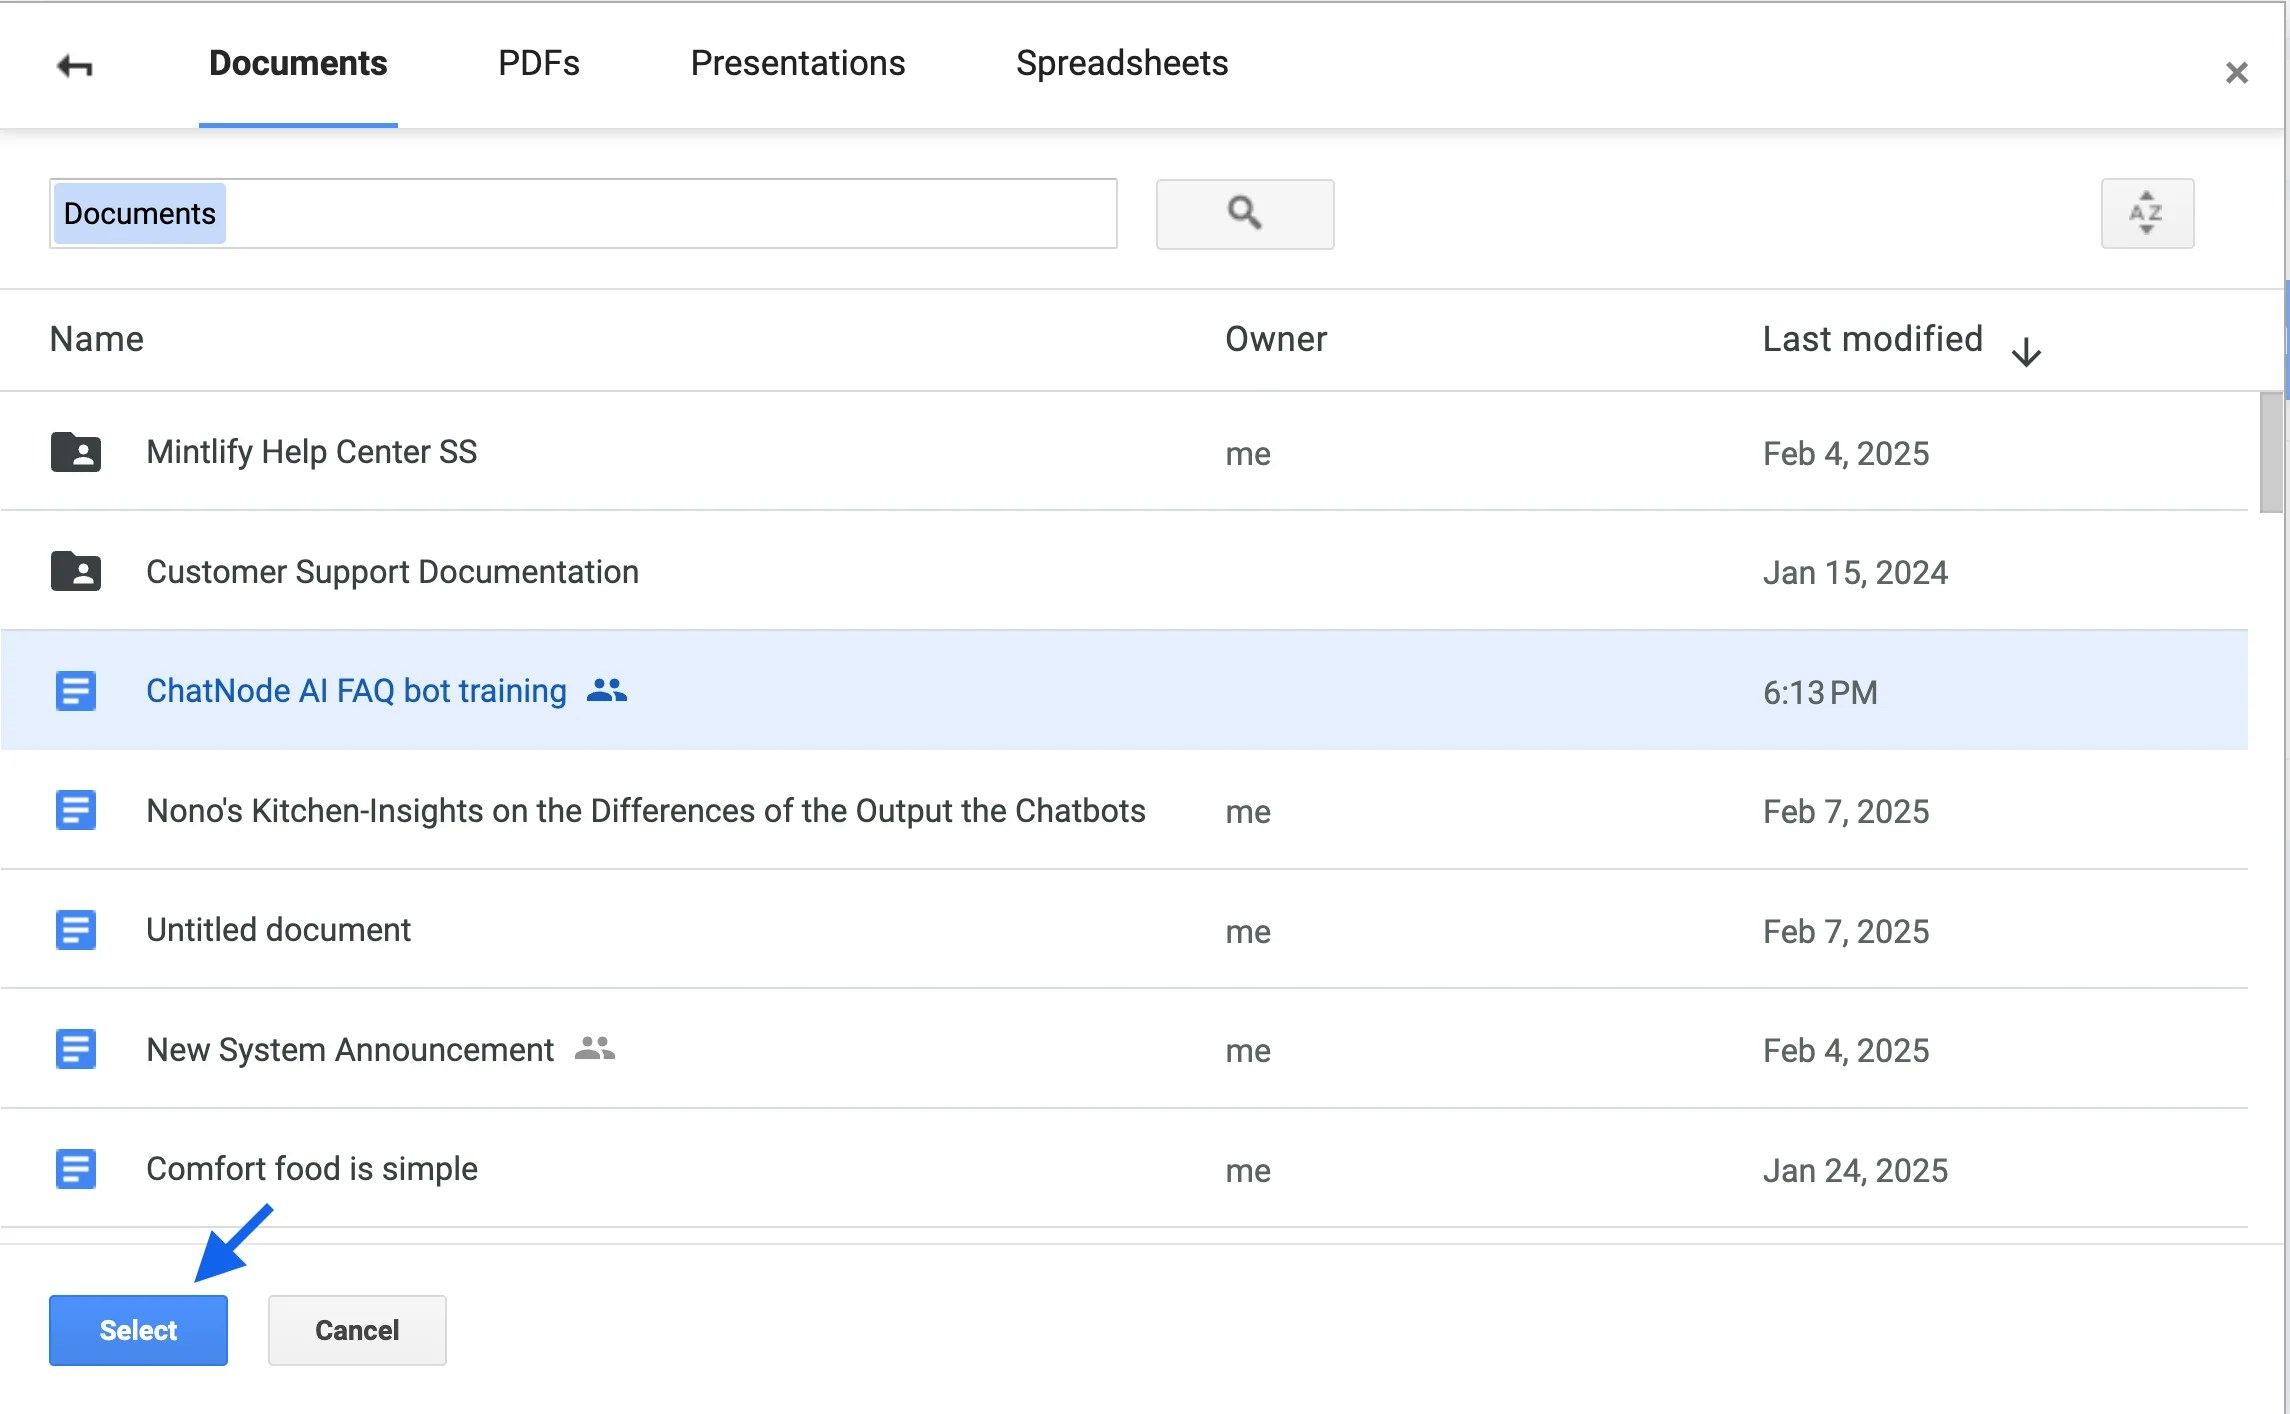Click the magnifying glass search button

click(x=1244, y=213)
